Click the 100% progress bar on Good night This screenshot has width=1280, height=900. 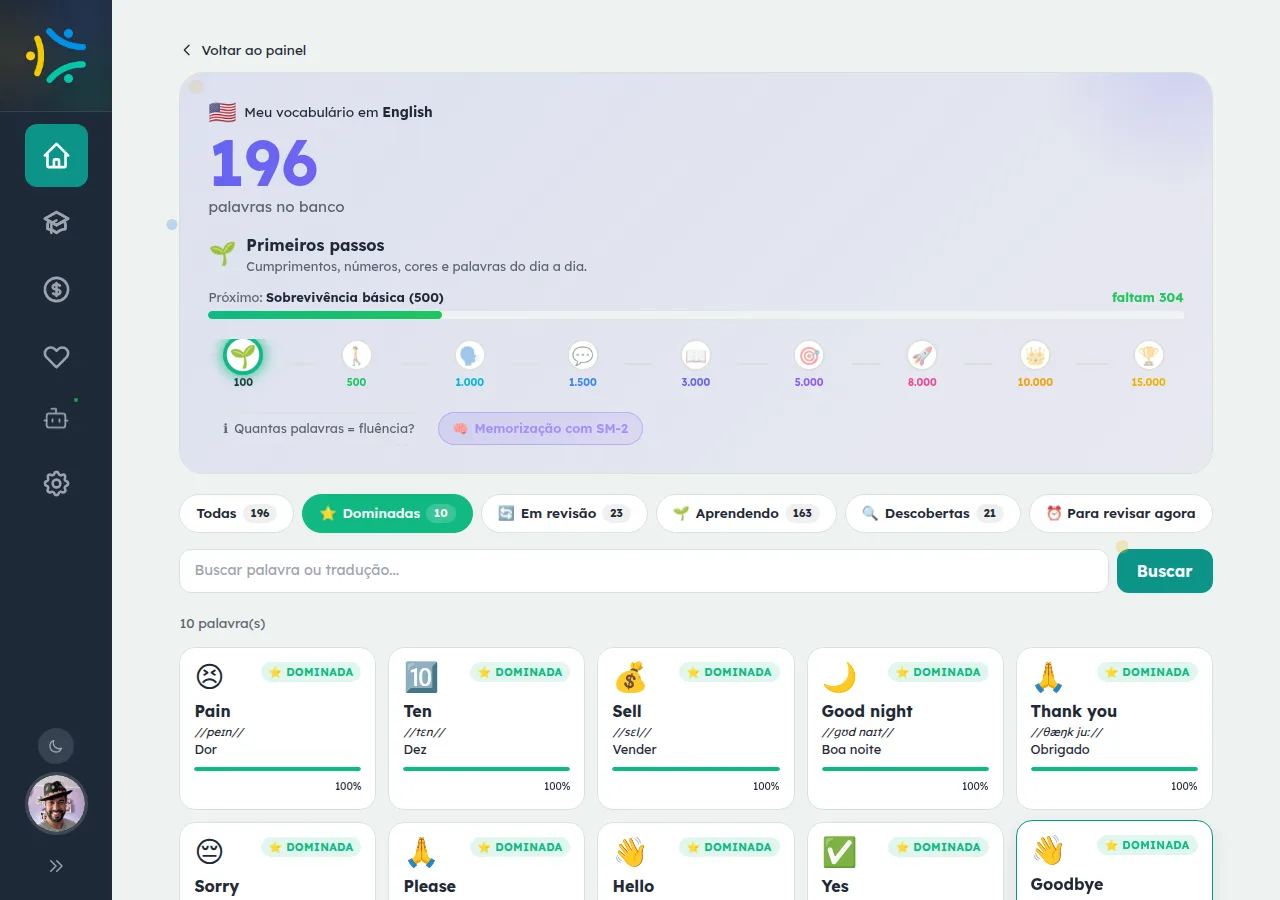[905, 769]
